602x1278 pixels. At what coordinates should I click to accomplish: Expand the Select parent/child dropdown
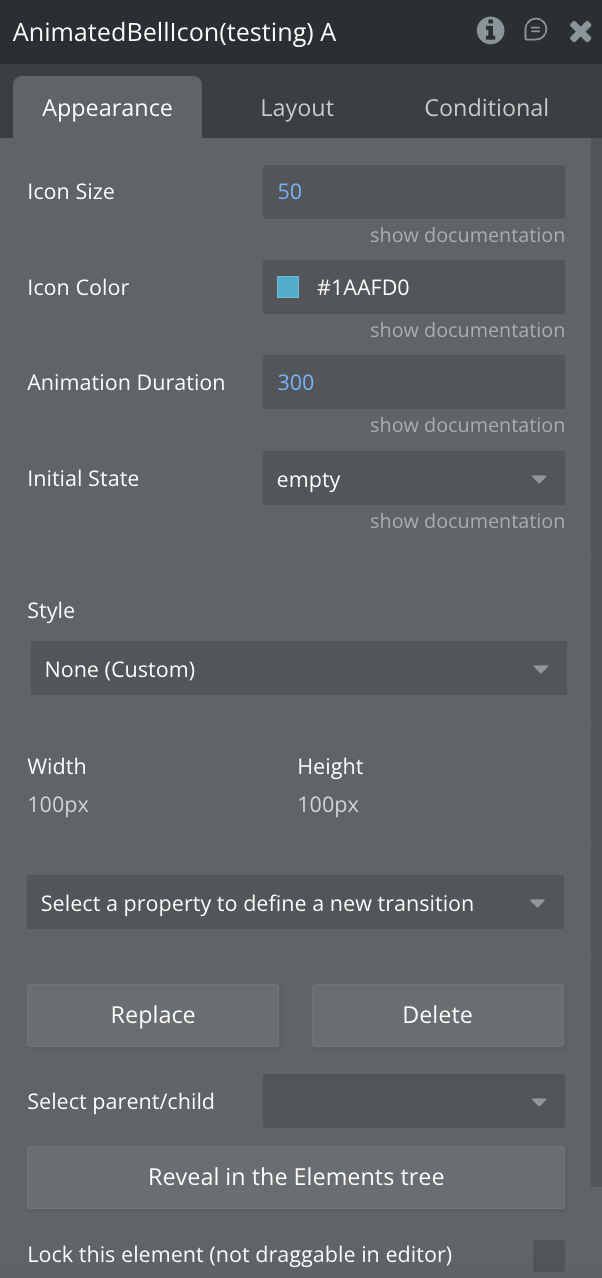(x=413, y=1102)
